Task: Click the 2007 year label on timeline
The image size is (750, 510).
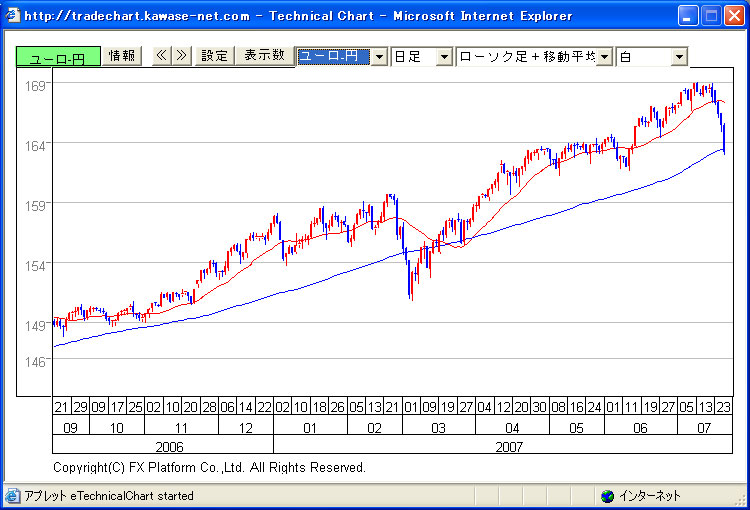Action: click(509, 446)
